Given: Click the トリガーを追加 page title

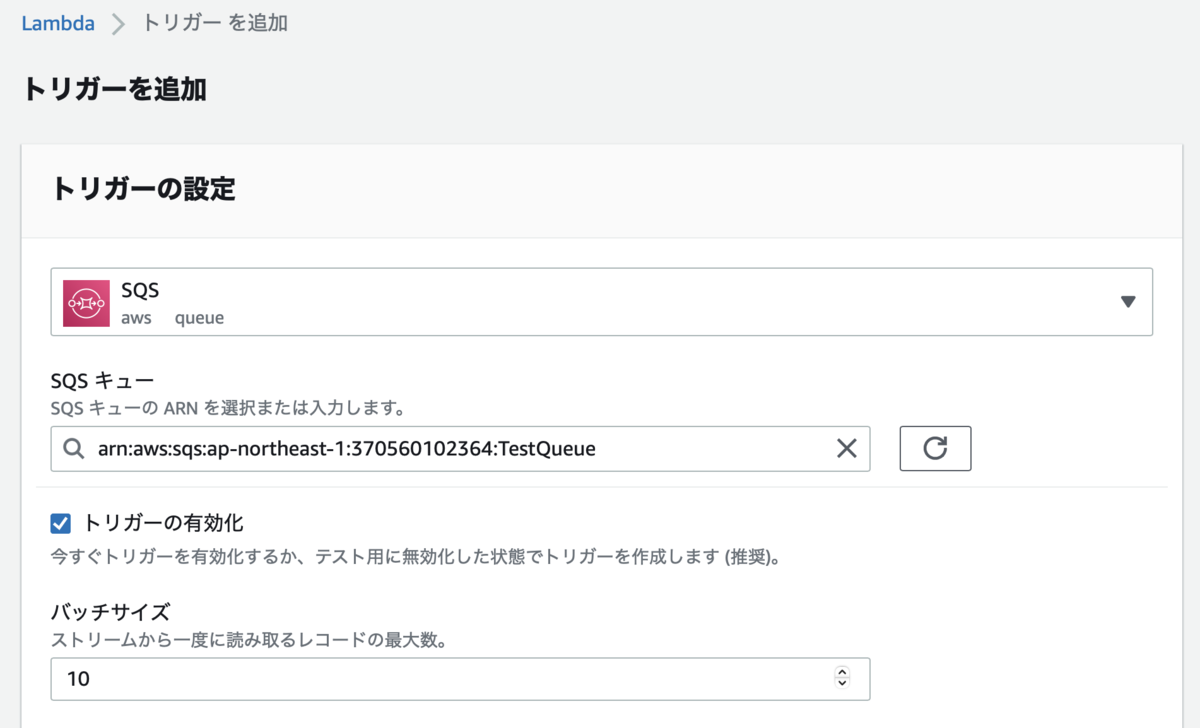Looking at the screenshot, I should [x=114, y=89].
